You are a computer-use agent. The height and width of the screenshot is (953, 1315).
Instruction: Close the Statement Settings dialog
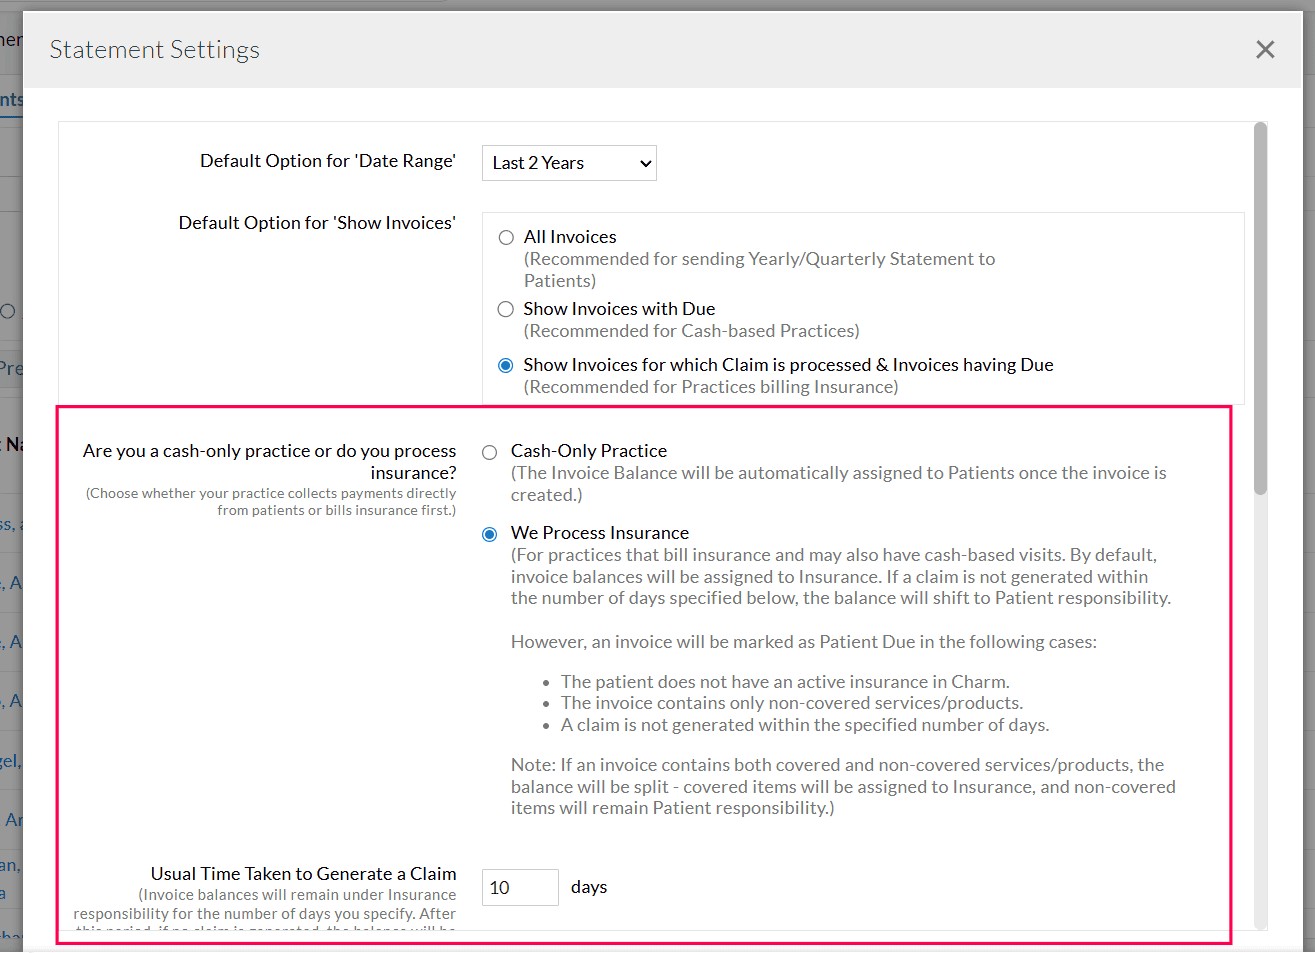tap(1264, 49)
